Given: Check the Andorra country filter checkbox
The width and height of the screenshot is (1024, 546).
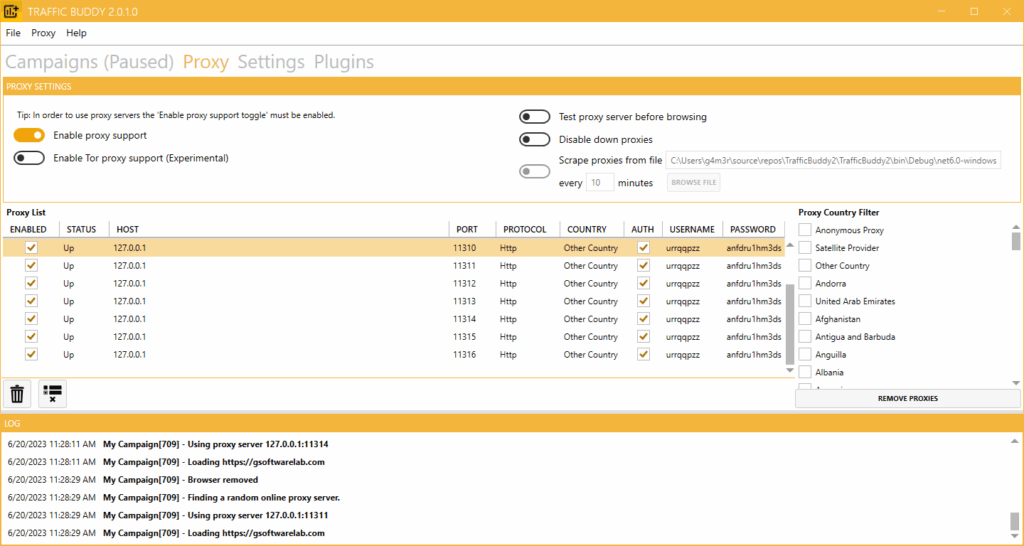Looking at the screenshot, I should (805, 284).
